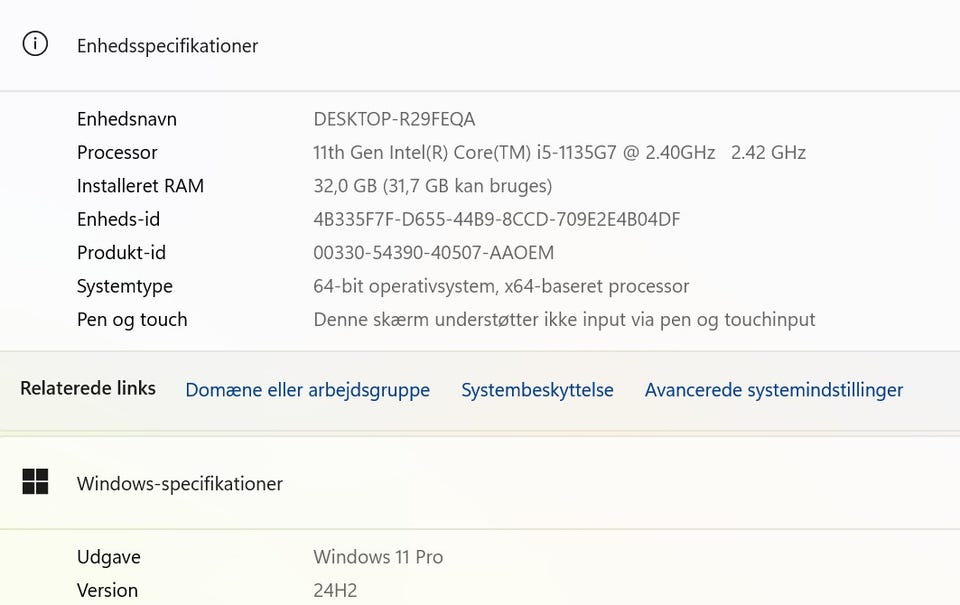Click the Systemtype label
This screenshot has height=605, width=960.
tap(125, 287)
